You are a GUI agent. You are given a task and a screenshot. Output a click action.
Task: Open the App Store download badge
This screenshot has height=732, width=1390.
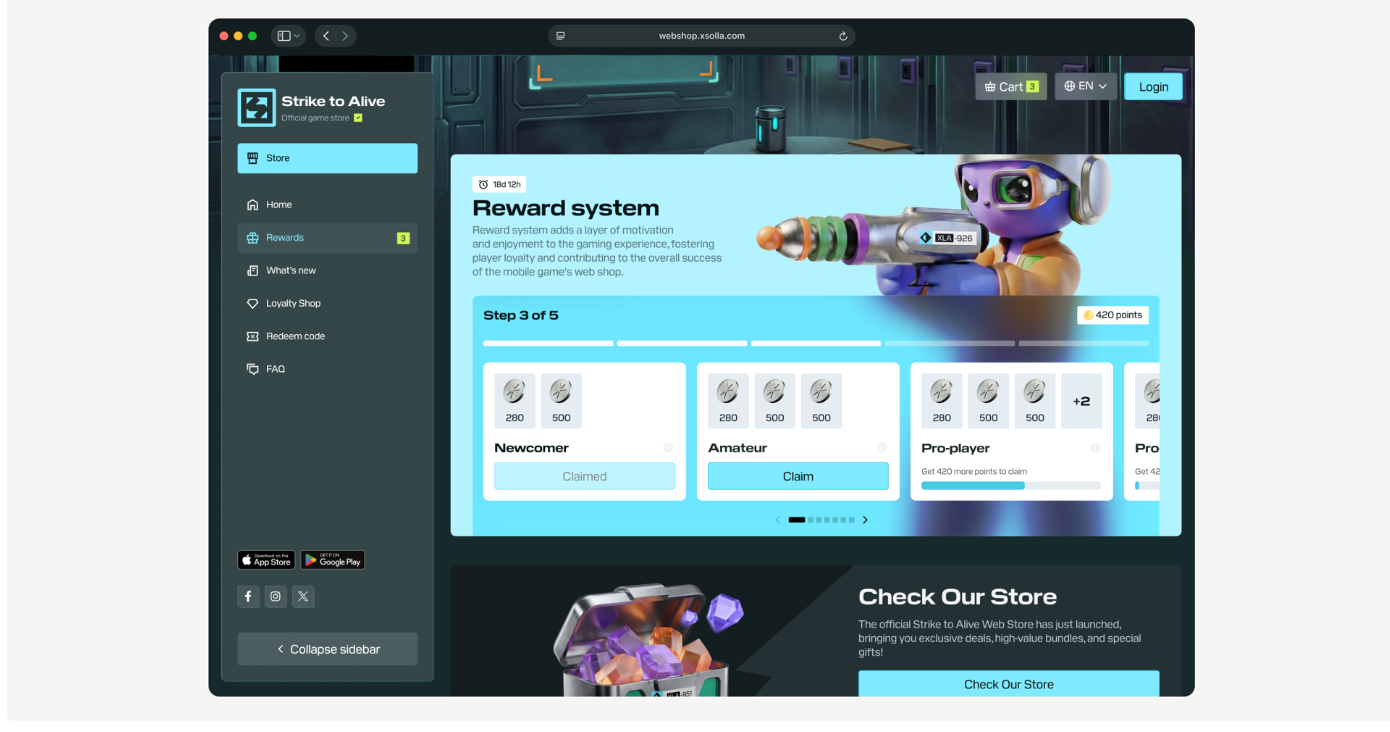pos(266,560)
